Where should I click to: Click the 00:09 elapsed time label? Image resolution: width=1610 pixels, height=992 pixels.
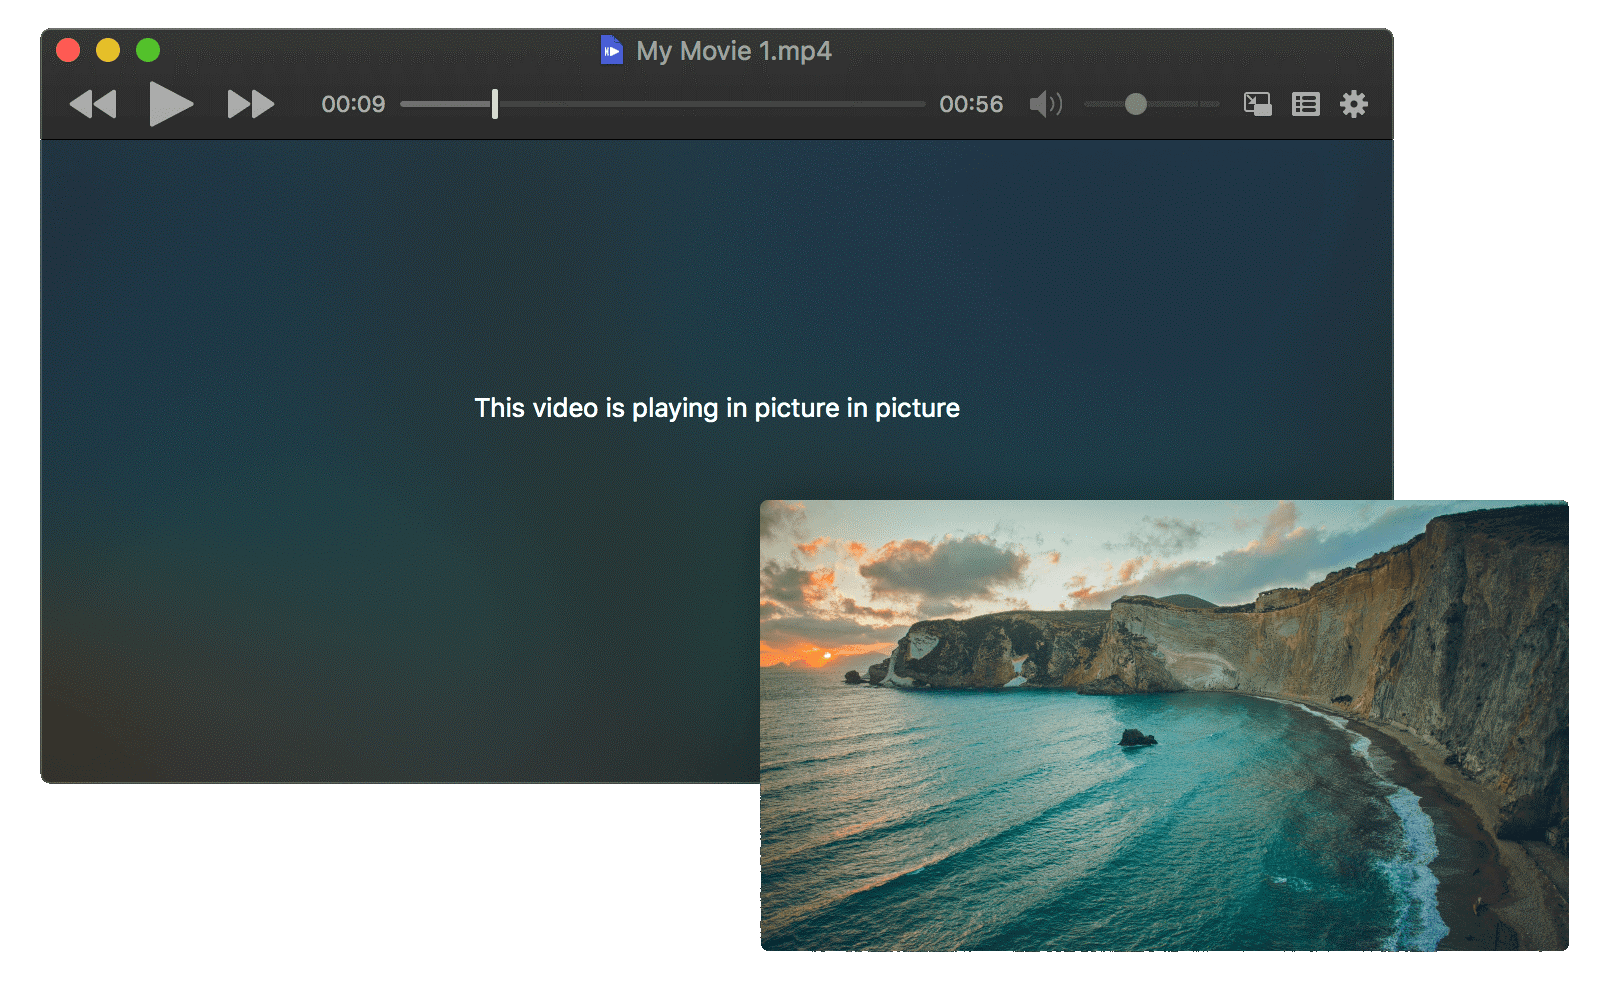click(x=352, y=104)
